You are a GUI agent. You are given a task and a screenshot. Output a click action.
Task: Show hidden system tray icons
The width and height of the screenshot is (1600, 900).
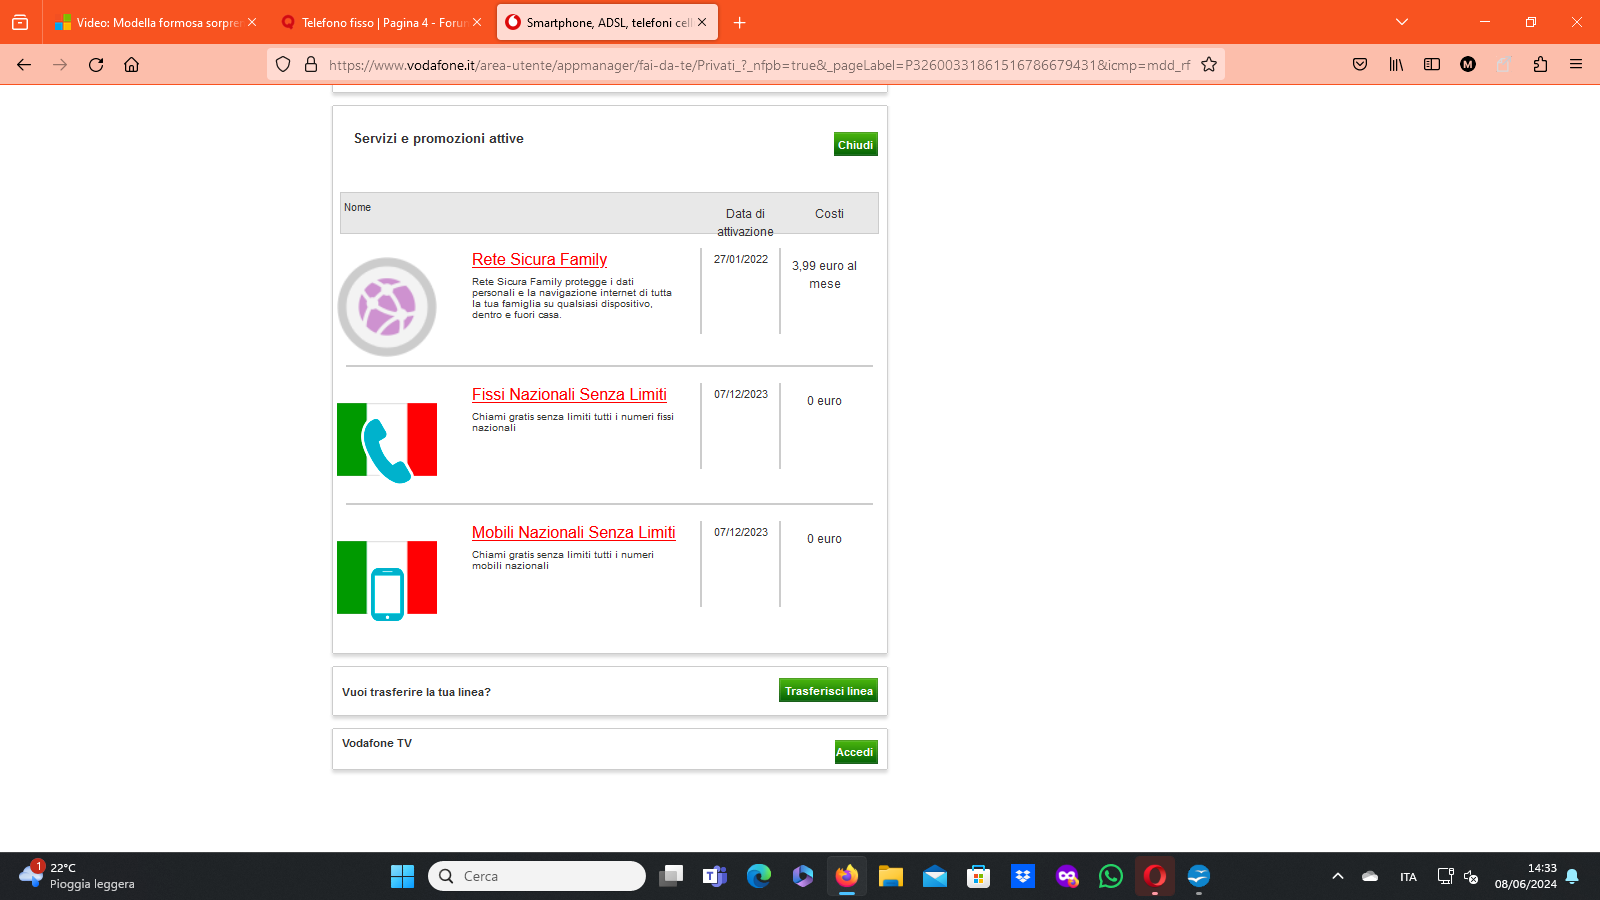(1337, 877)
